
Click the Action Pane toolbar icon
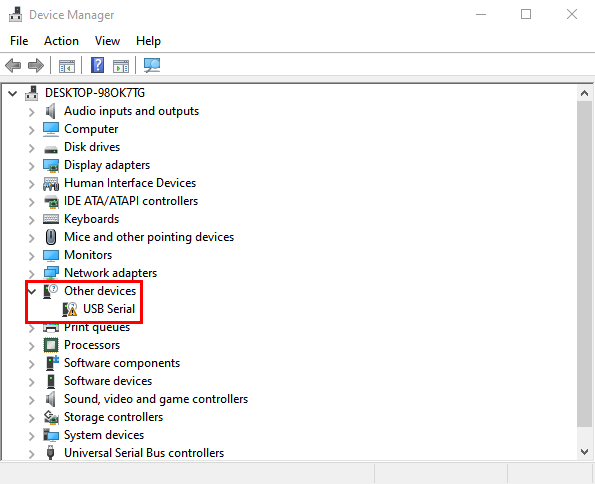pyautogui.click(x=121, y=66)
